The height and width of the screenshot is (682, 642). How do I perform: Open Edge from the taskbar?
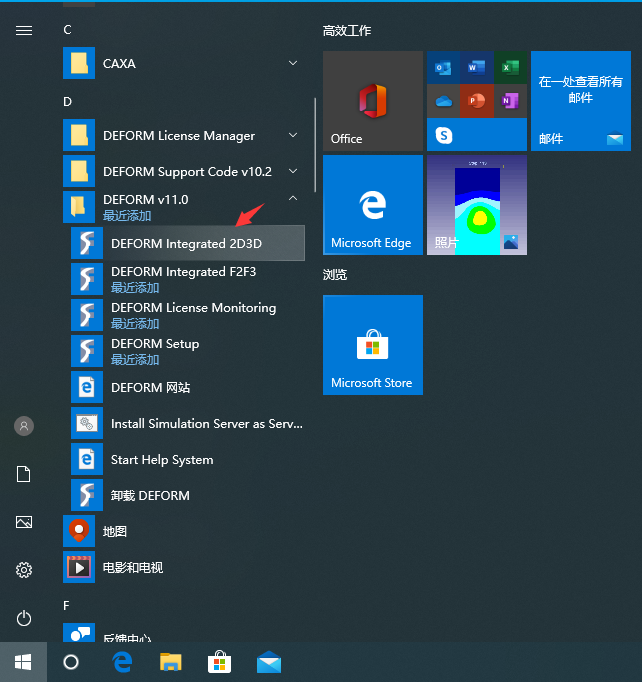click(122, 662)
